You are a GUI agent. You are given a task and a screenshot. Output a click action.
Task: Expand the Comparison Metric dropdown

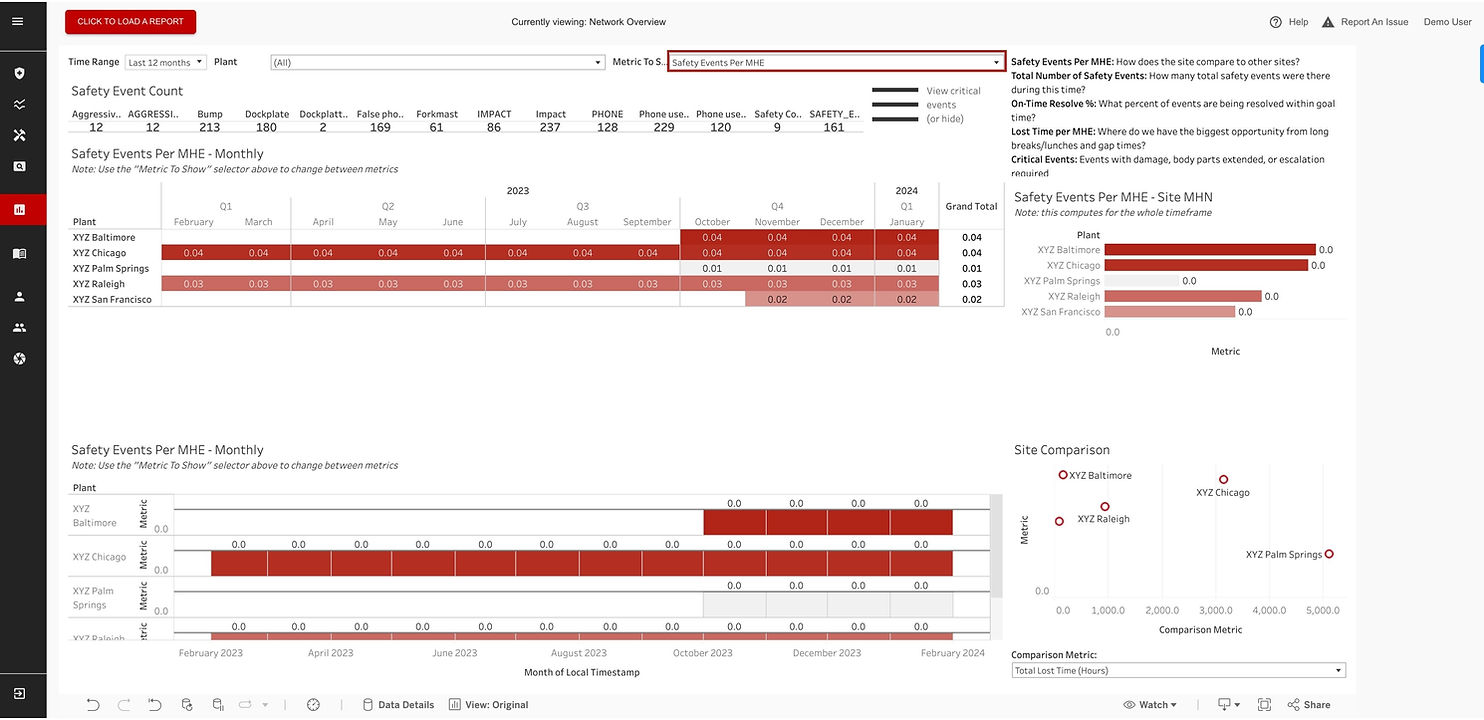(1179, 671)
